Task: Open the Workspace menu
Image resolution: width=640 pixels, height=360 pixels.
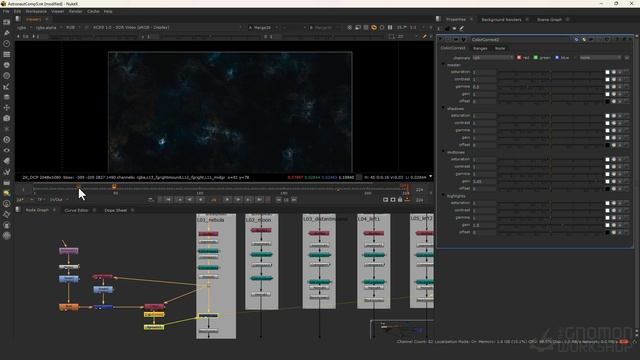Action: (x=36, y=11)
